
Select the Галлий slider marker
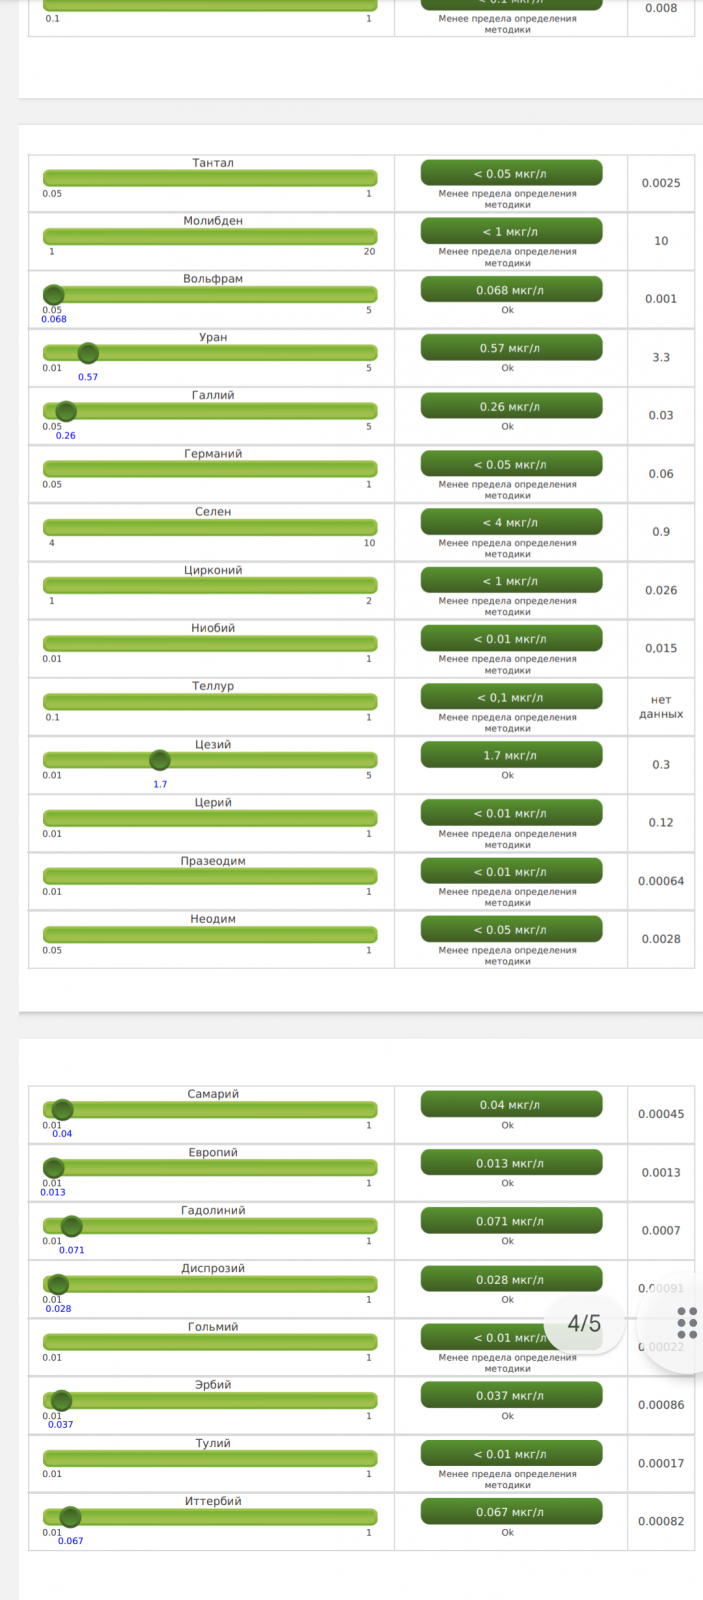tap(66, 411)
